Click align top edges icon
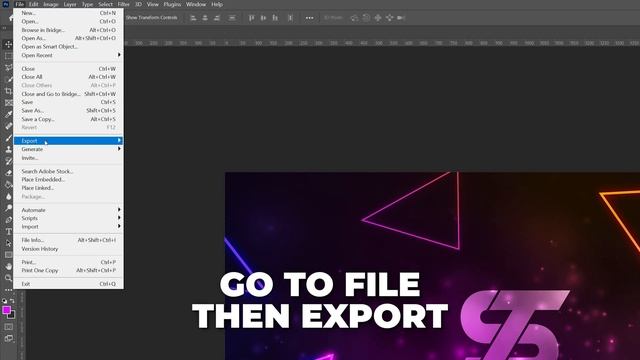This screenshot has width=640, height=360. tap(251, 18)
